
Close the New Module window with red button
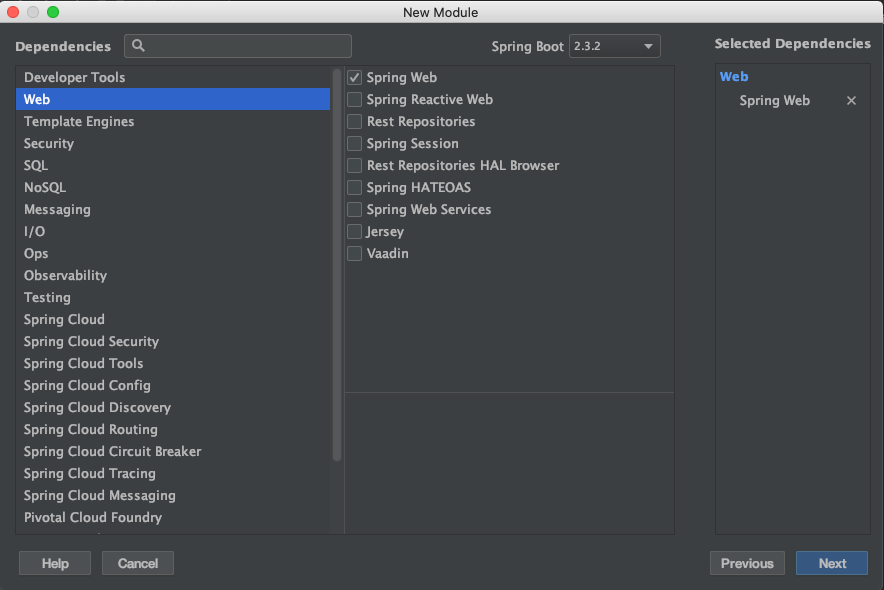point(13,12)
